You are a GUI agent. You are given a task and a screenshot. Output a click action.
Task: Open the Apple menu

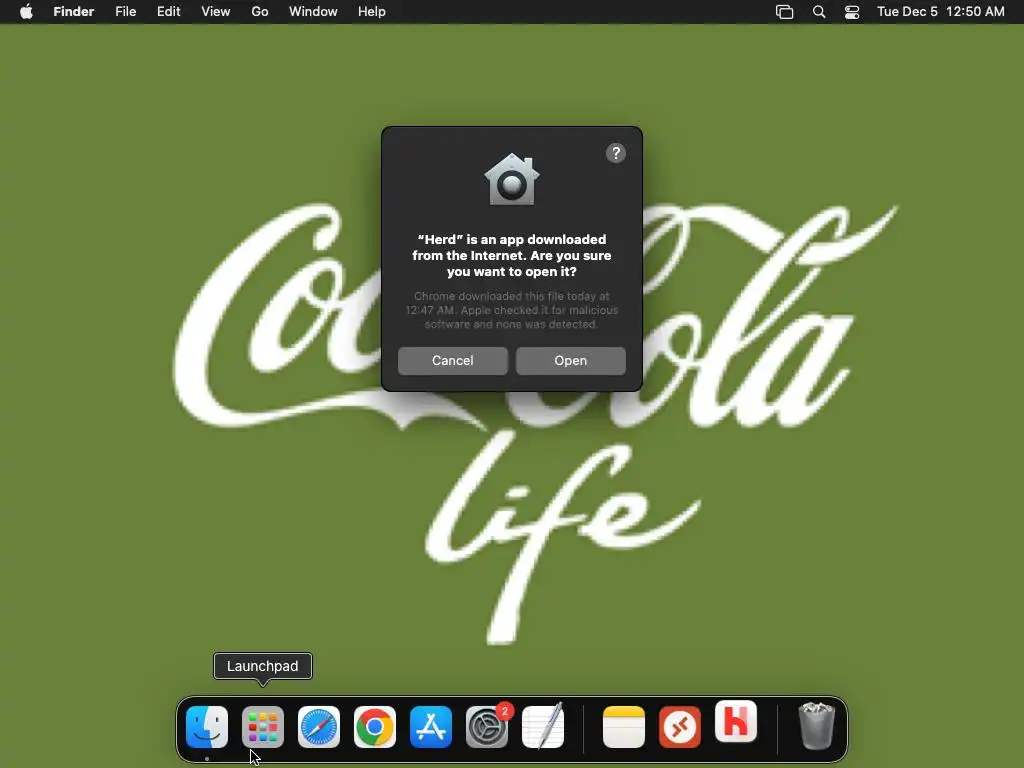(x=26, y=12)
